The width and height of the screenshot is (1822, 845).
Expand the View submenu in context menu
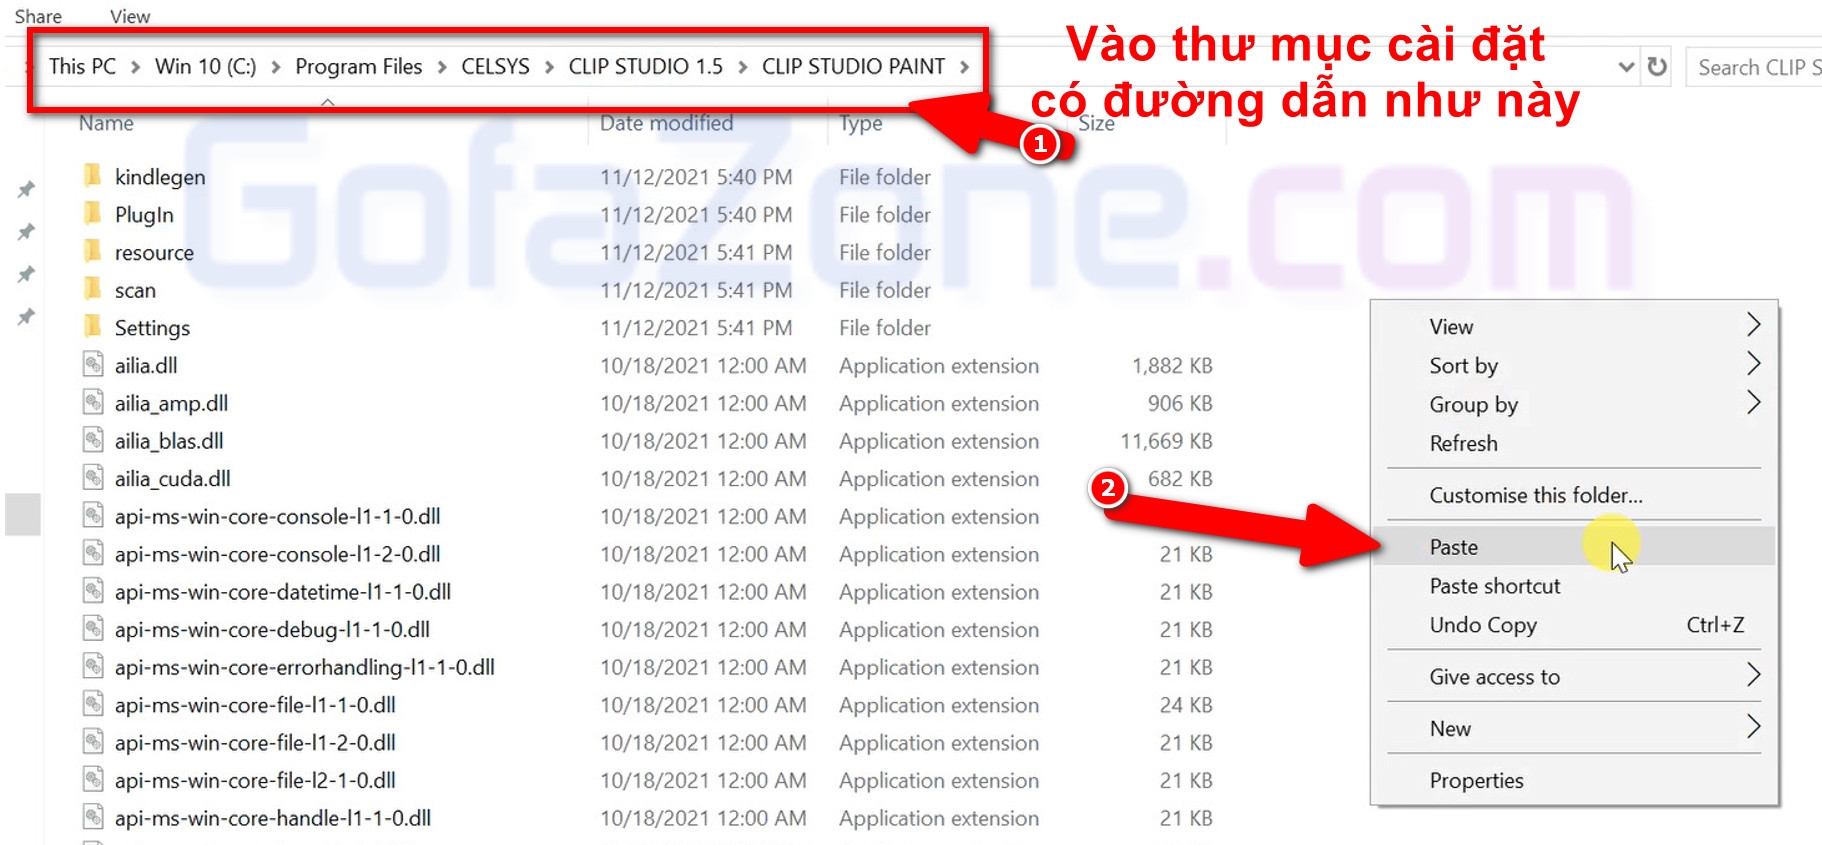pos(1752,326)
